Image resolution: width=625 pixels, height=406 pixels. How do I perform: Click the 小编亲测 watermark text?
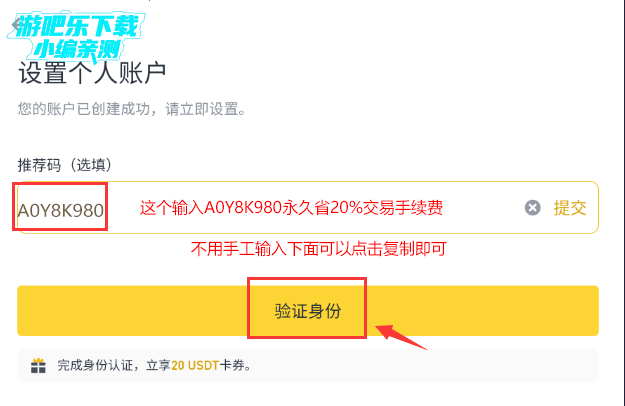point(77,50)
